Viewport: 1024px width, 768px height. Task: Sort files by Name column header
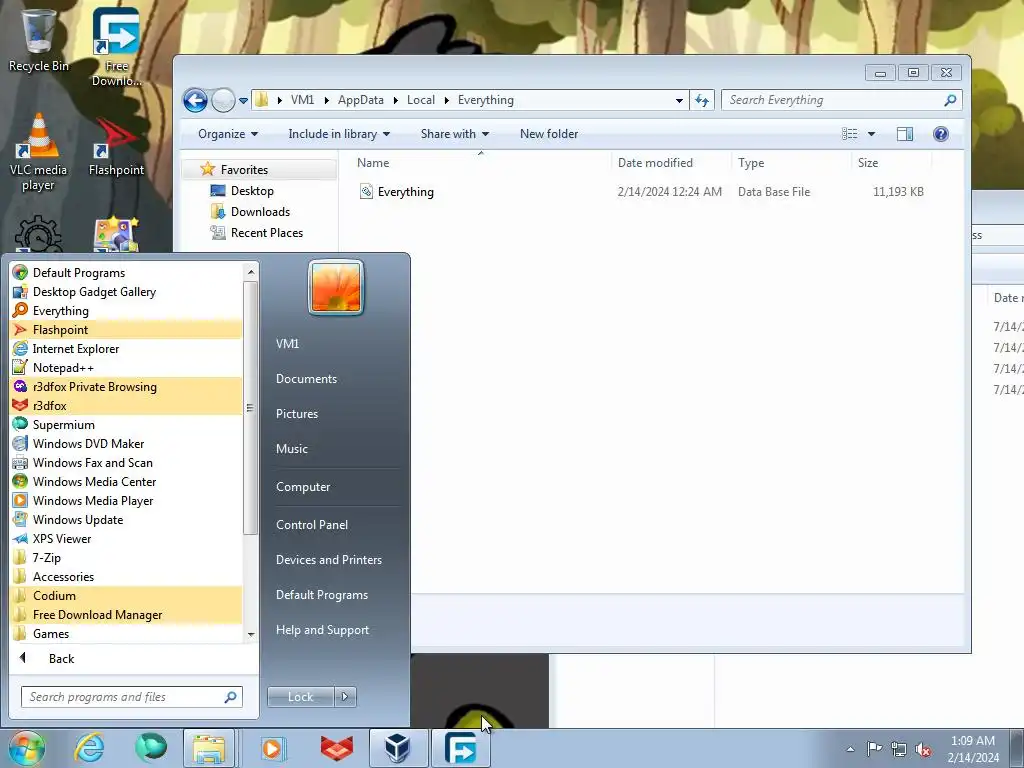pos(480,163)
